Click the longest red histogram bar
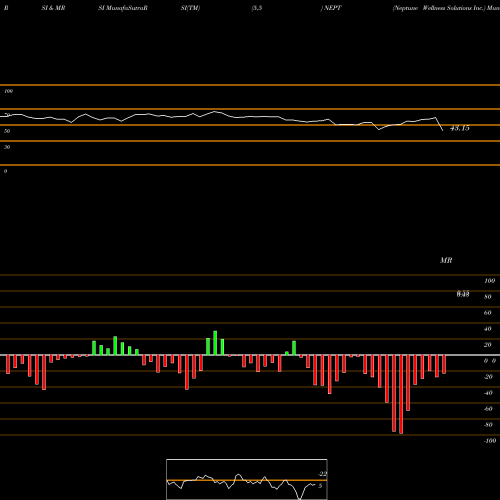500x500 pixels. [401, 394]
